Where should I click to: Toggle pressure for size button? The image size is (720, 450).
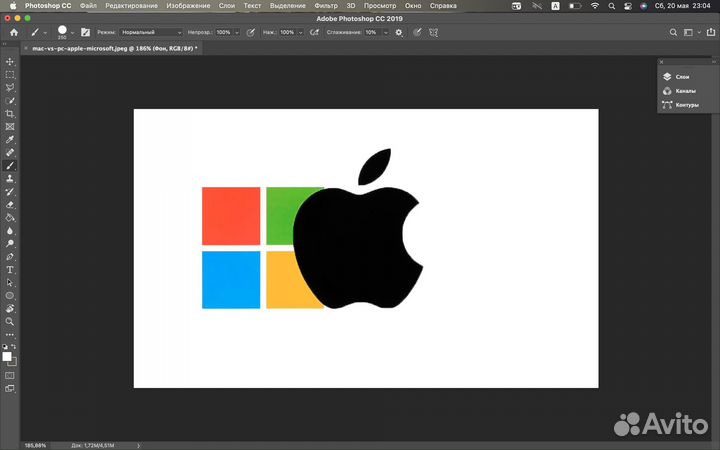coord(417,32)
